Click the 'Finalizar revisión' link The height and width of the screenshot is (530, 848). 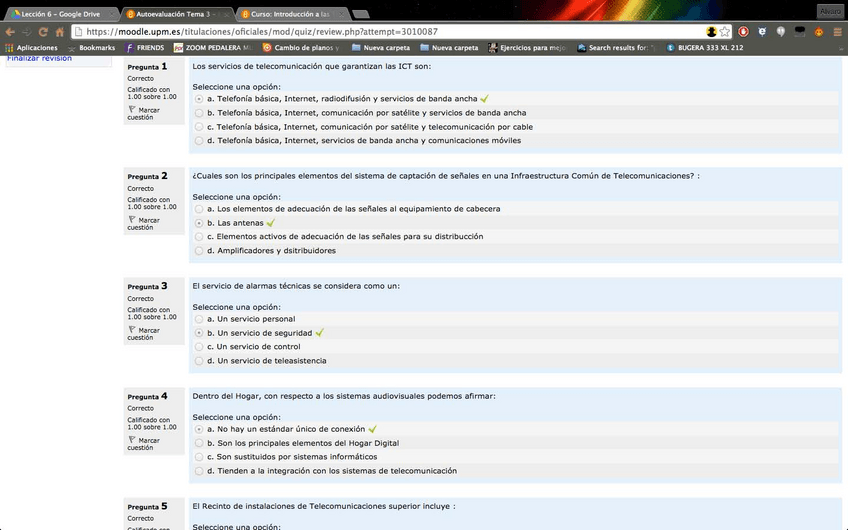click(40, 59)
